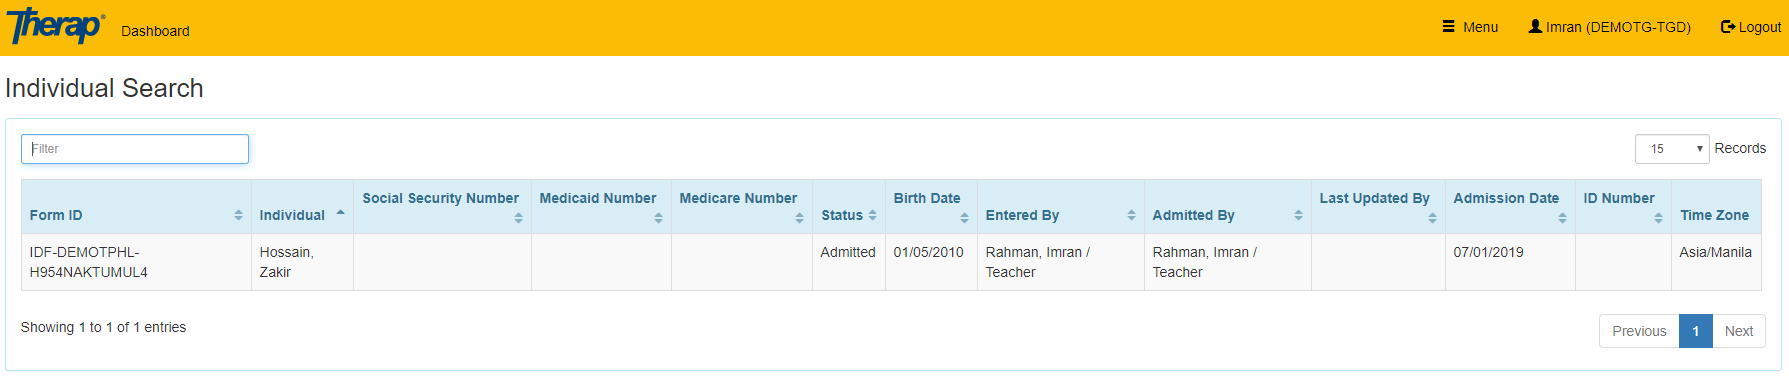Sort by Birth Date arrows
The width and height of the screenshot is (1789, 381).
coord(964,218)
